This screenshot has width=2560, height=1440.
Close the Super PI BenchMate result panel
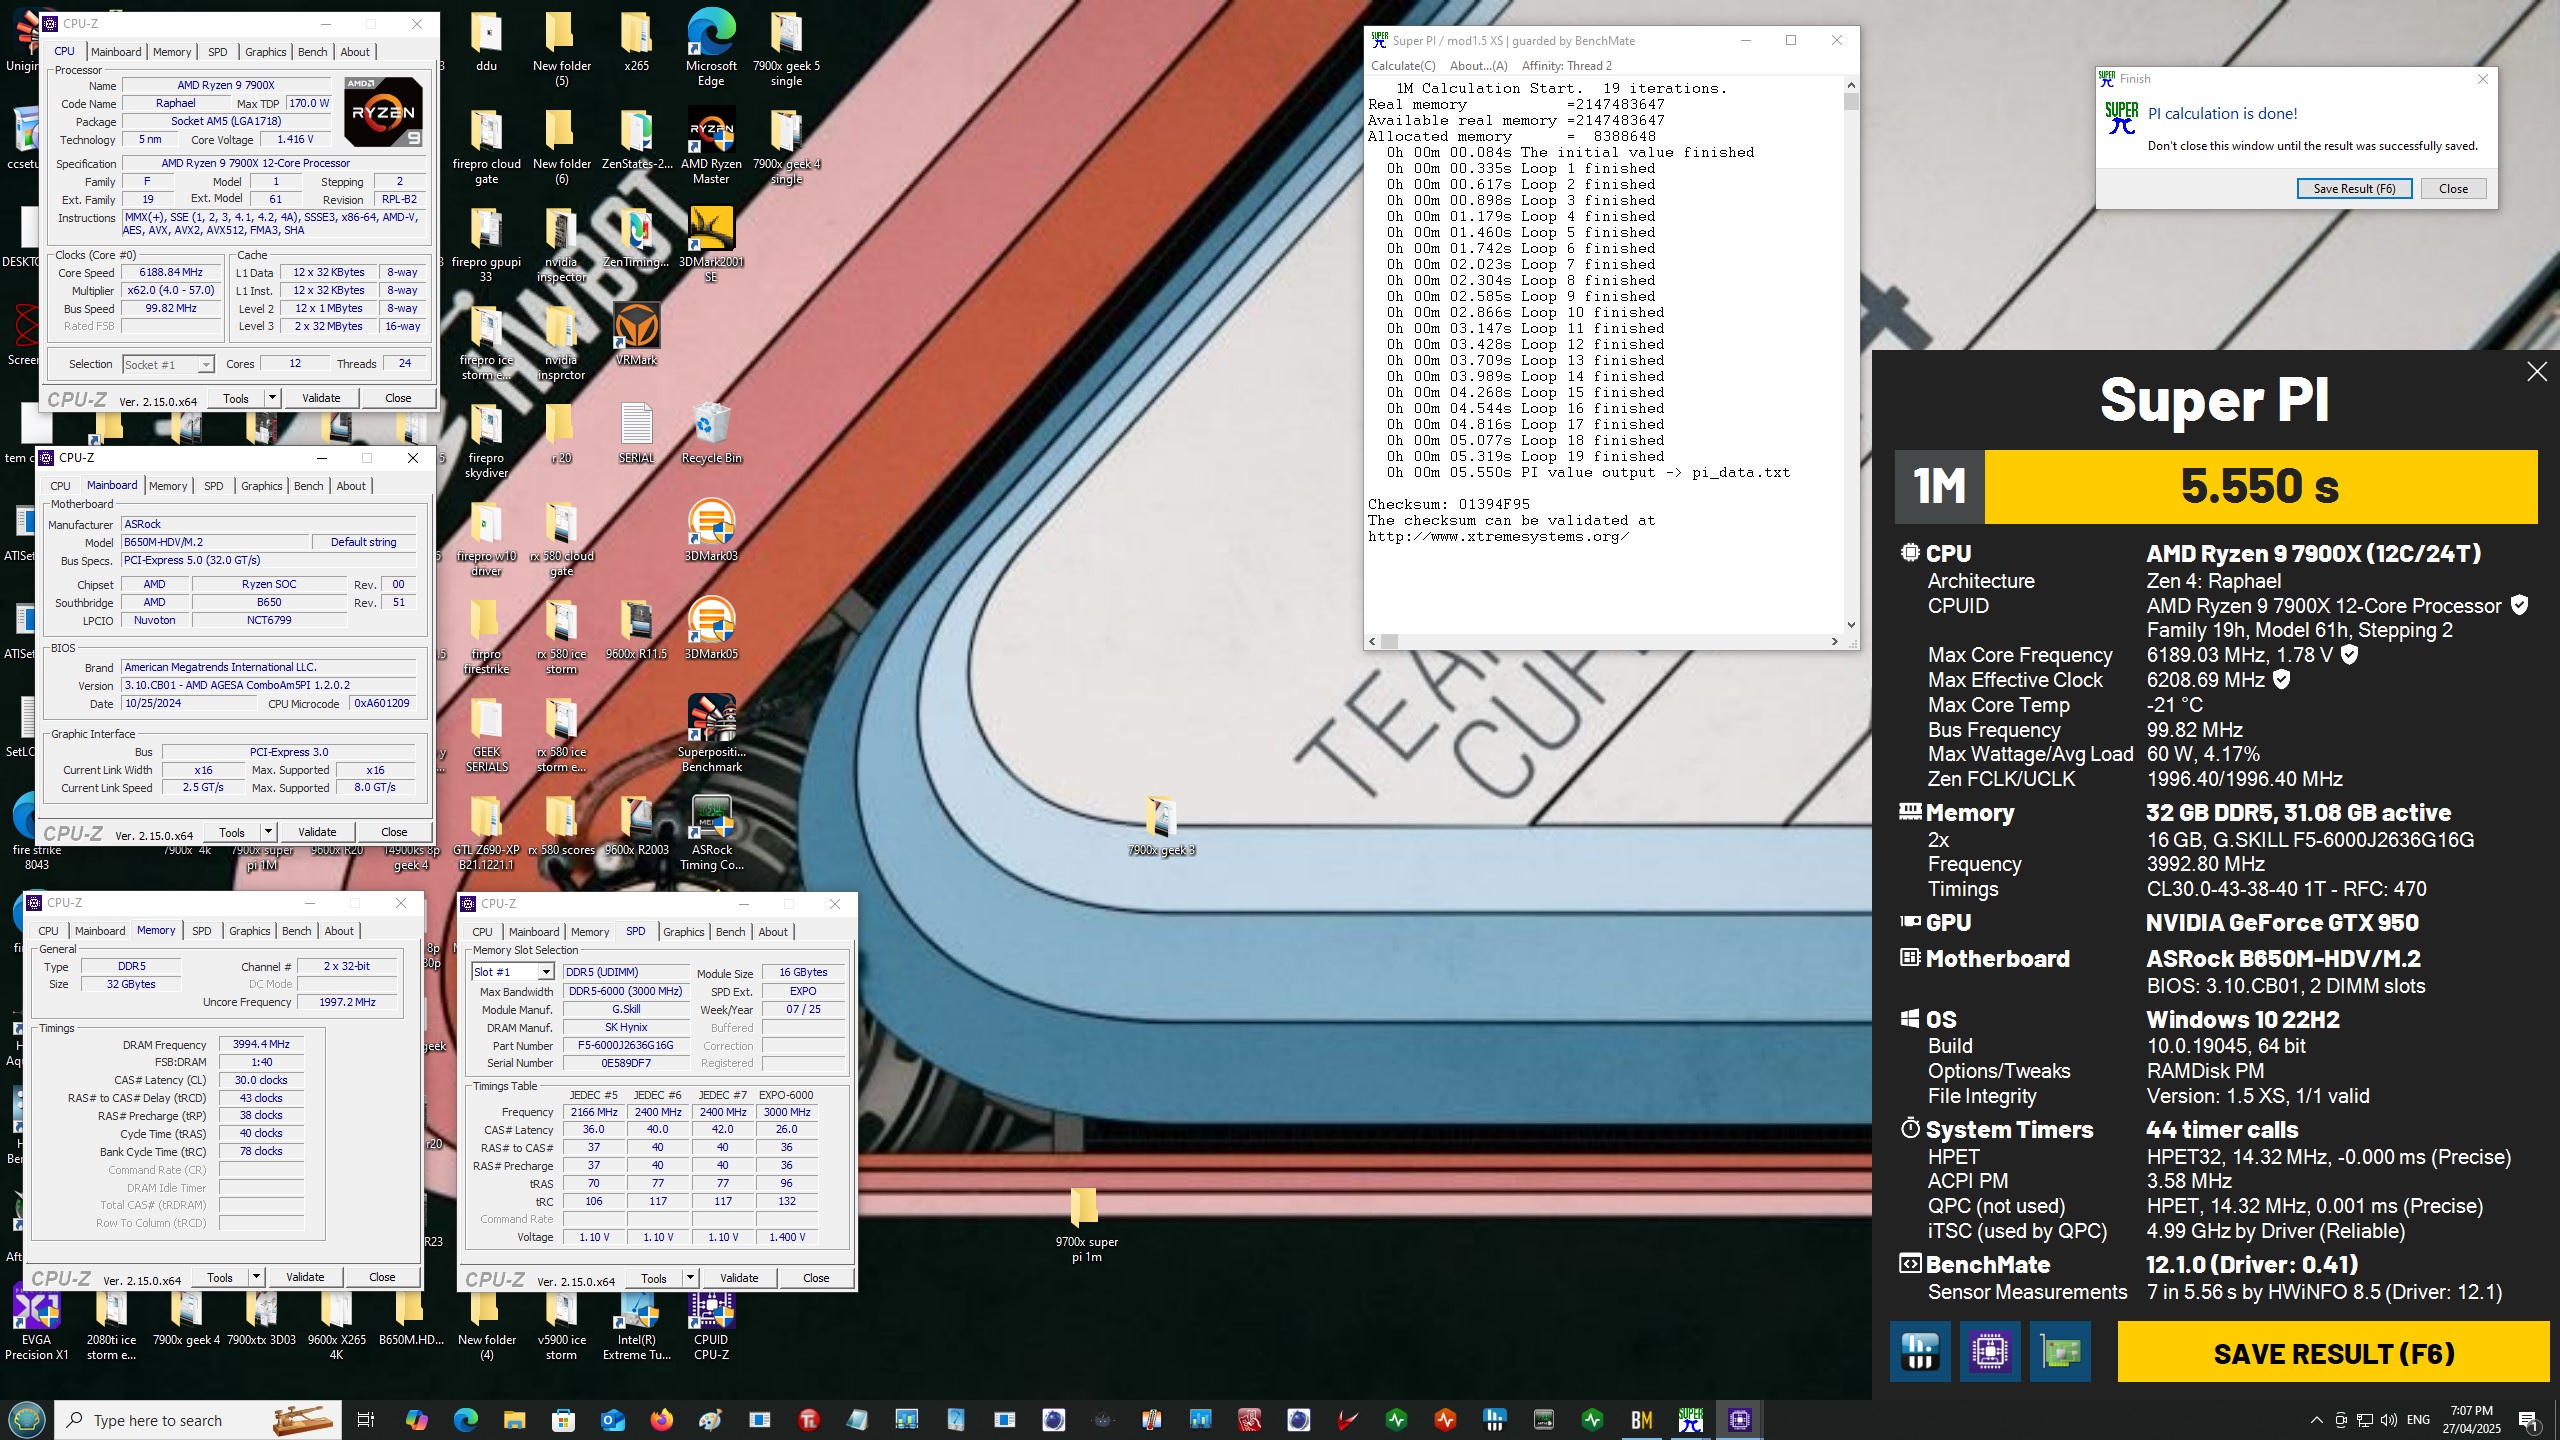click(x=2536, y=372)
